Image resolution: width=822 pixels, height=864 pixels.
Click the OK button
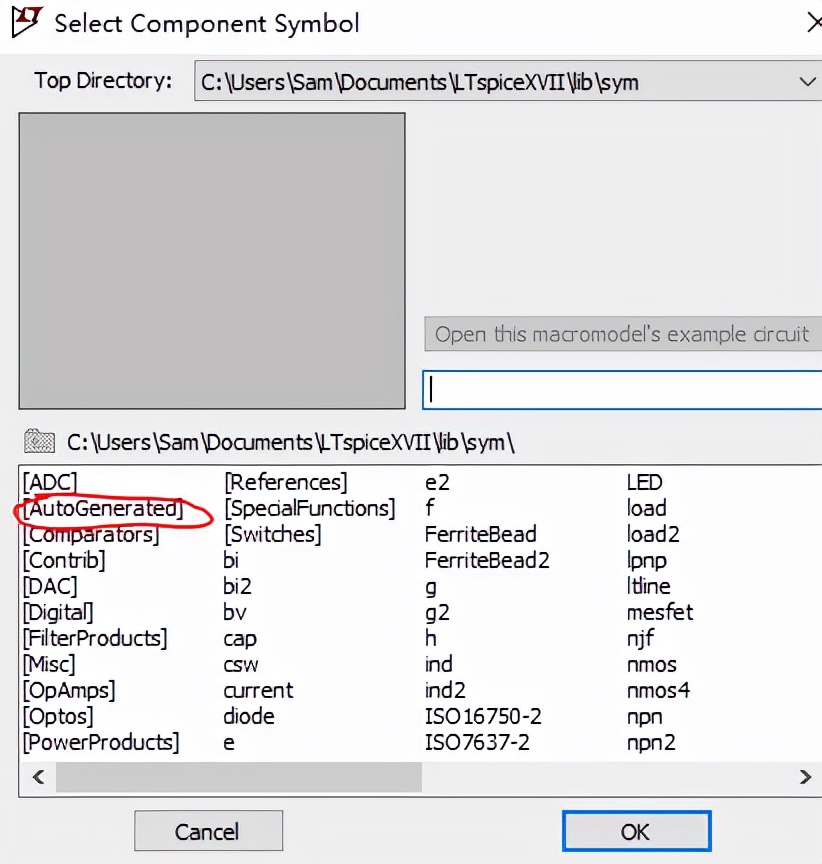coord(636,831)
